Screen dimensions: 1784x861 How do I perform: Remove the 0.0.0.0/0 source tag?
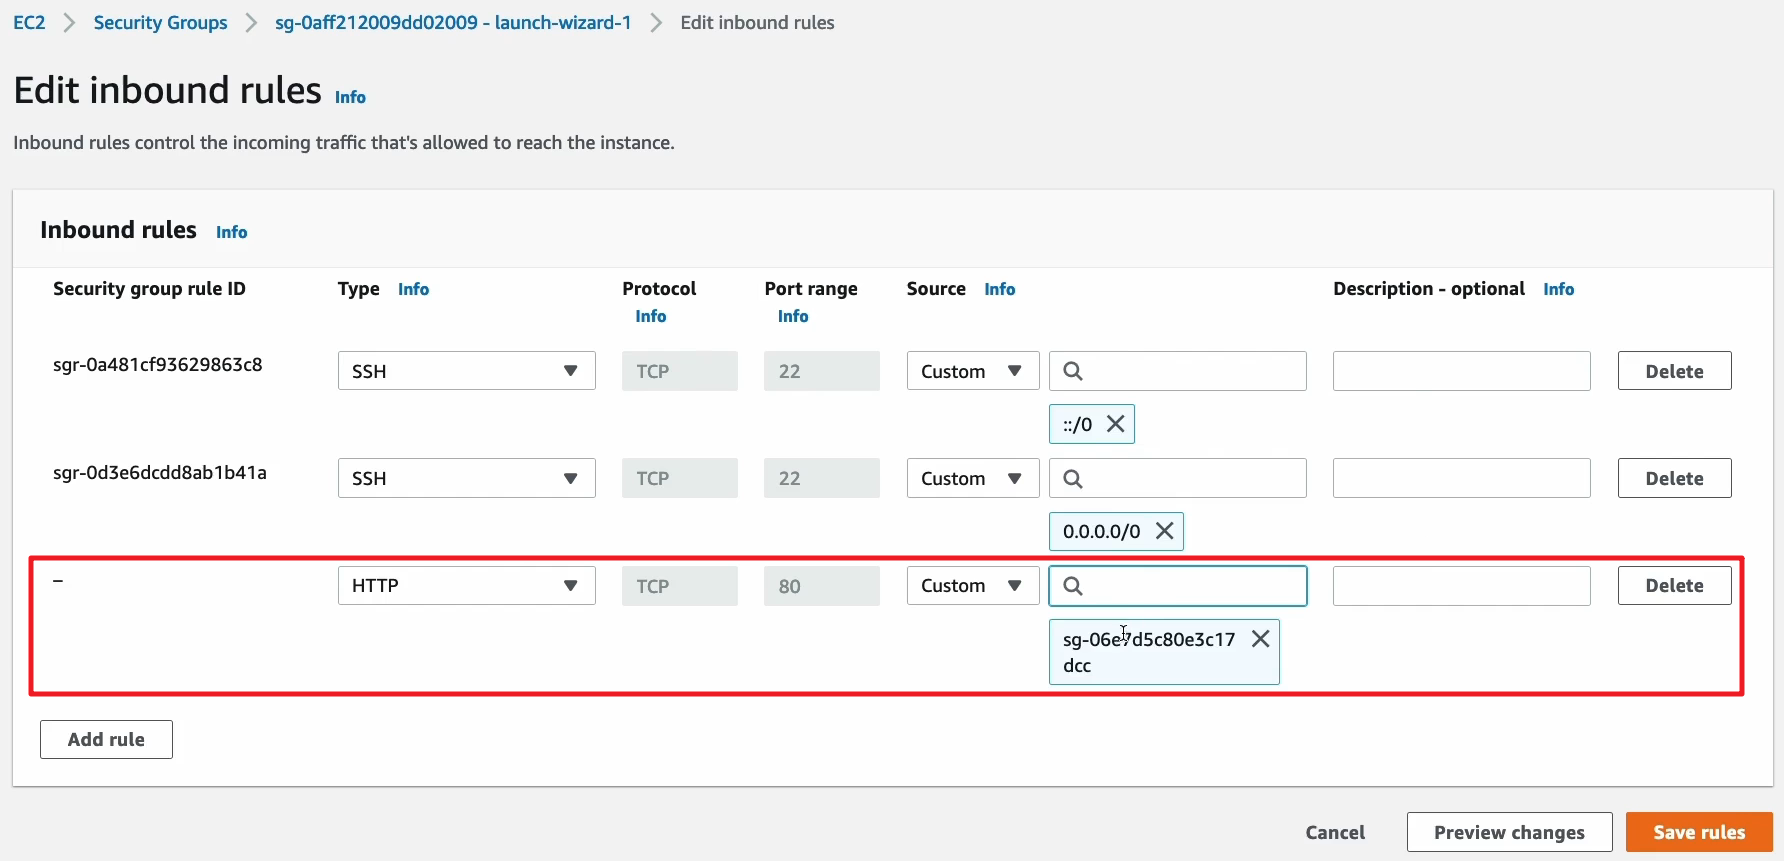click(1164, 531)
